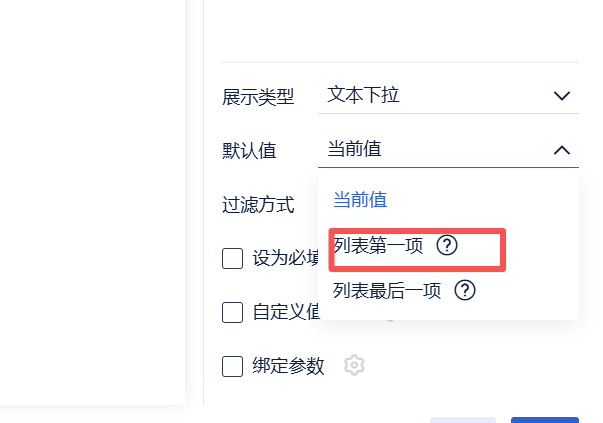Screen dimensions: 603x423
Task: Click 默认值 combo box showing 当前值
Action: (x=440, y=150)
